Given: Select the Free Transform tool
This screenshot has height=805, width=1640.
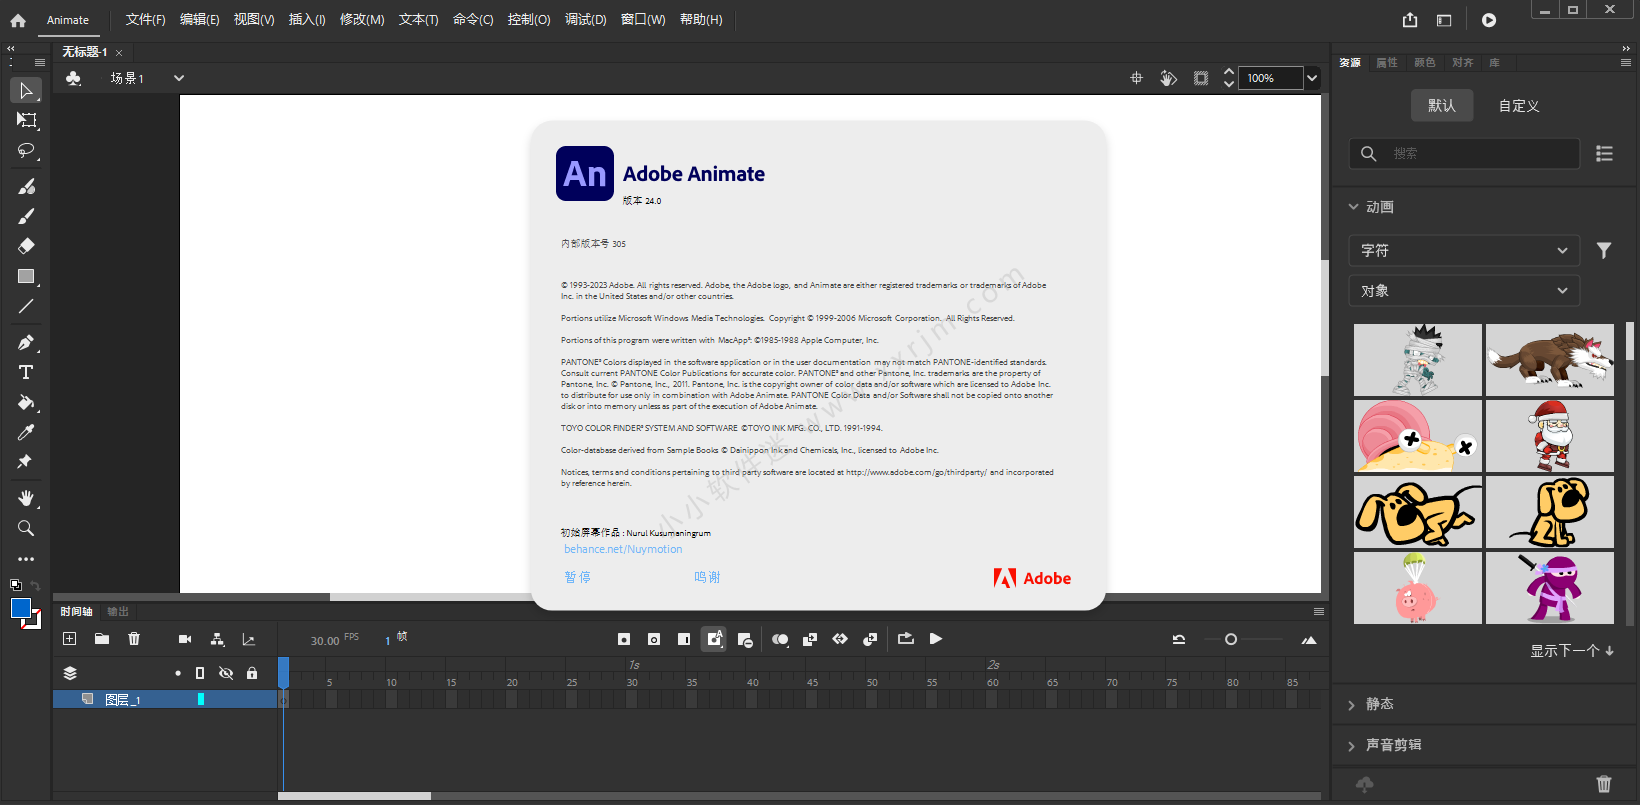Looking at the screenshot, I should click(26, 120).
